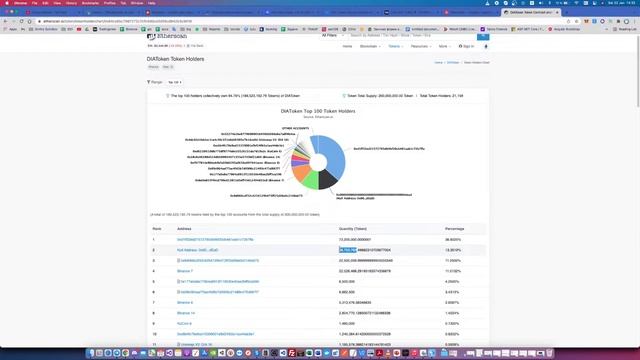Open rank 3 contract address link
The image size is (640, 360).
pos(220,260)
